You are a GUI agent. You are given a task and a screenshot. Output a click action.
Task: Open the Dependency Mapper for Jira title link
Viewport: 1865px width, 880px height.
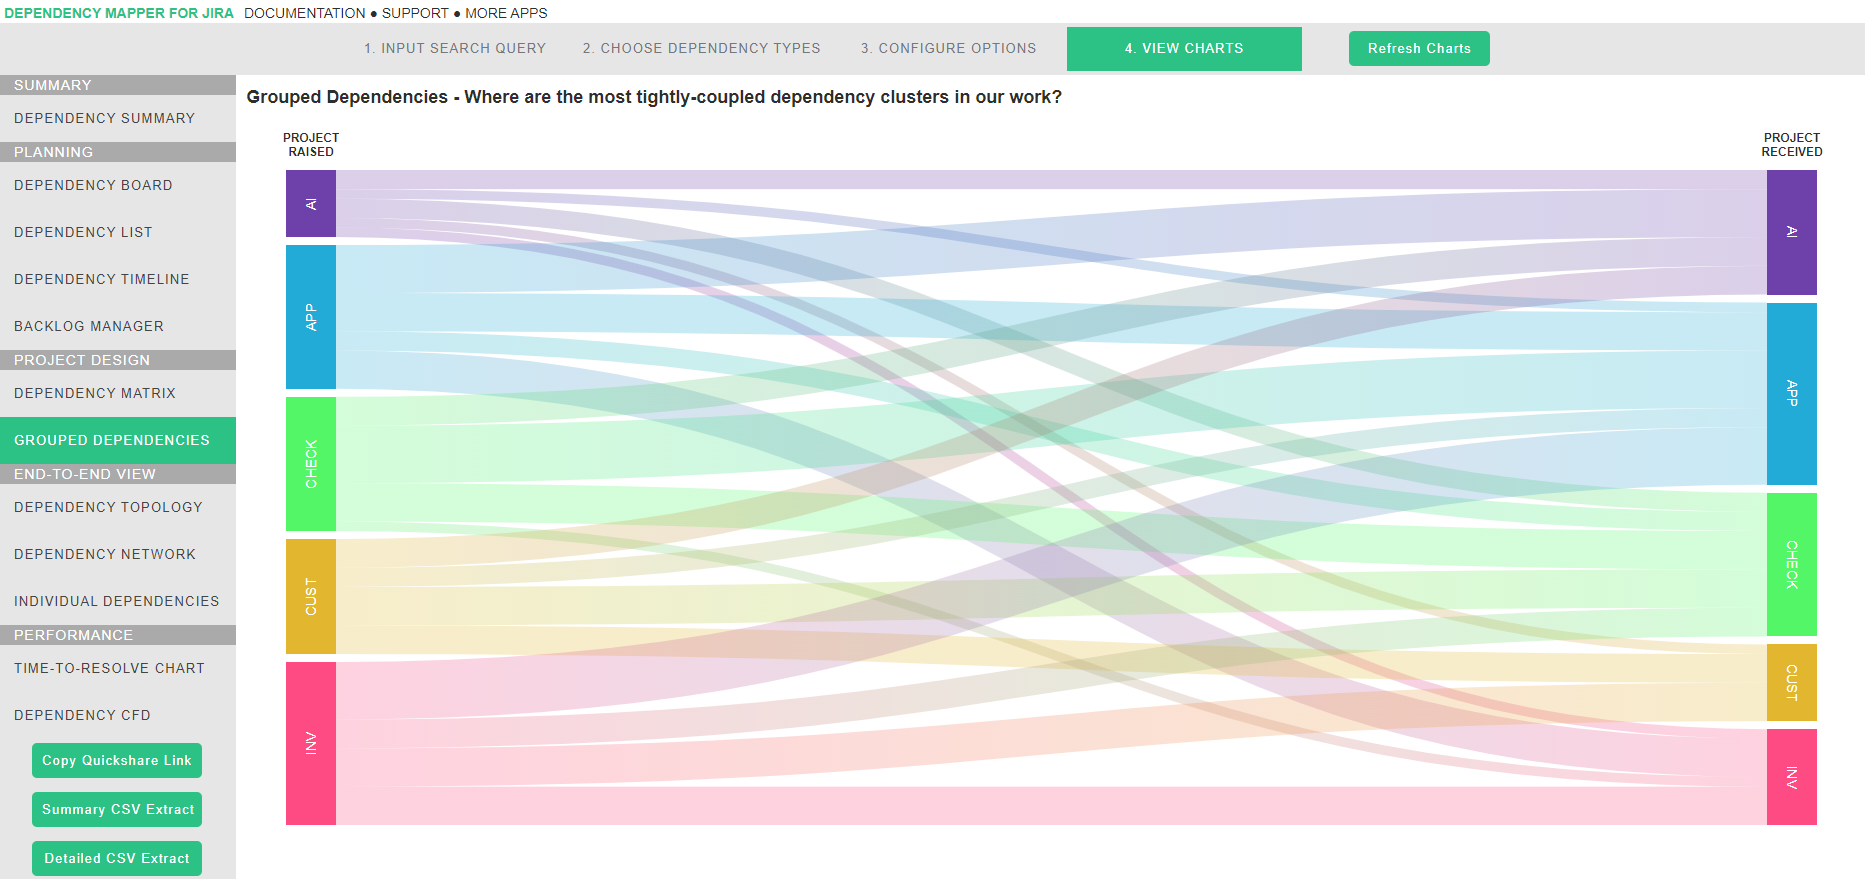119,13
